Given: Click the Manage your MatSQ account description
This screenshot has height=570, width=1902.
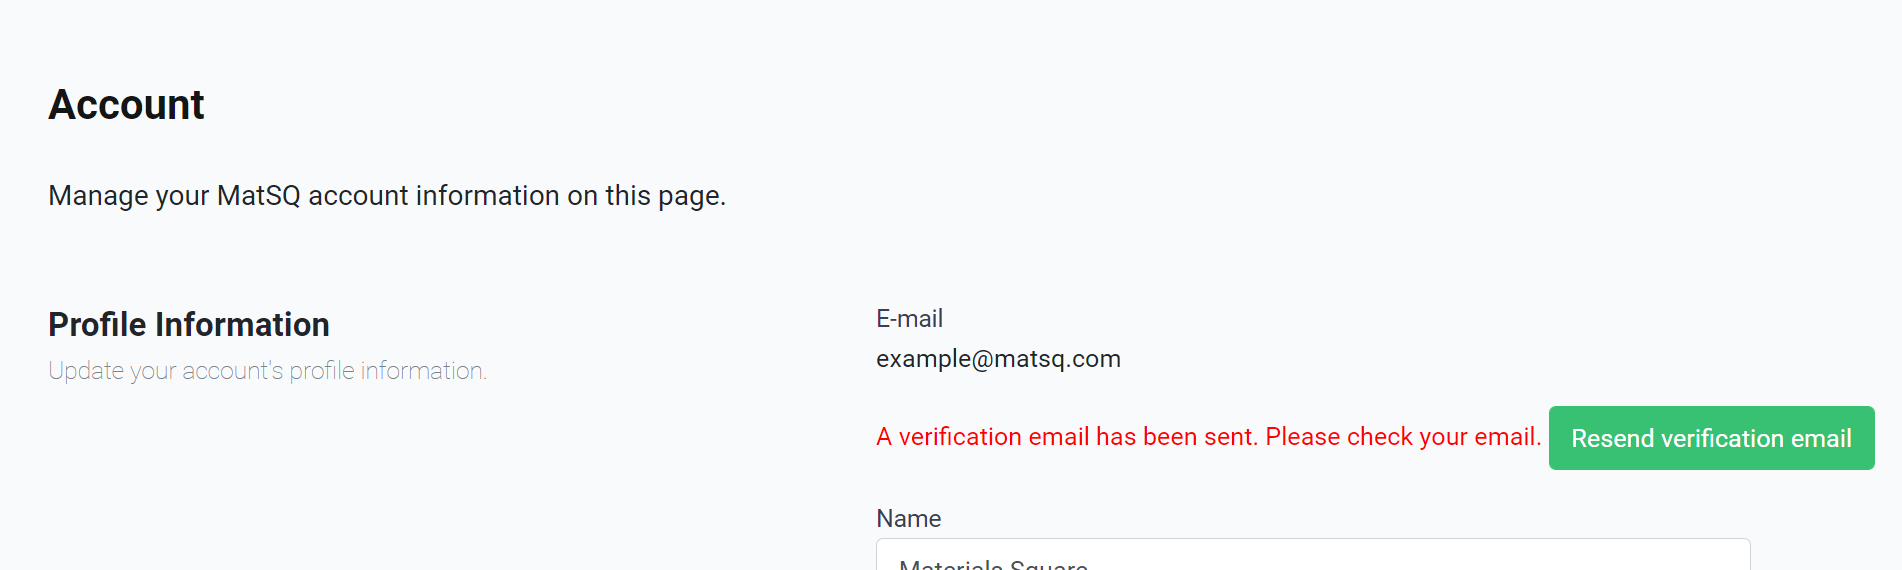Looking at the screenshot, I should (387, 196).
